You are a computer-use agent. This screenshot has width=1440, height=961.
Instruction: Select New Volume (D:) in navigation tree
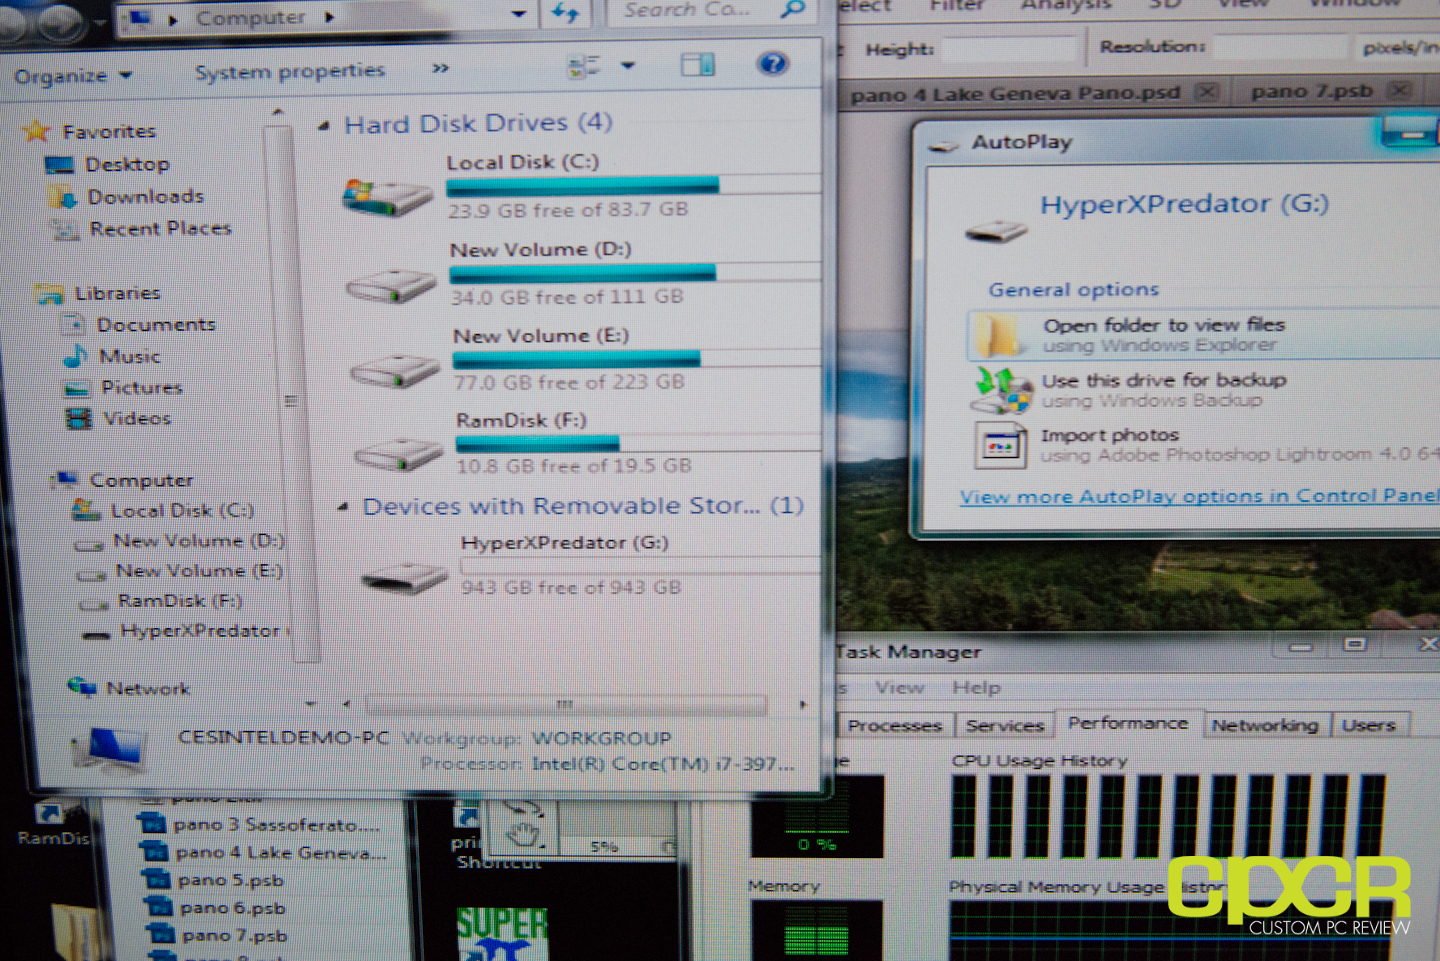(198, 541)
